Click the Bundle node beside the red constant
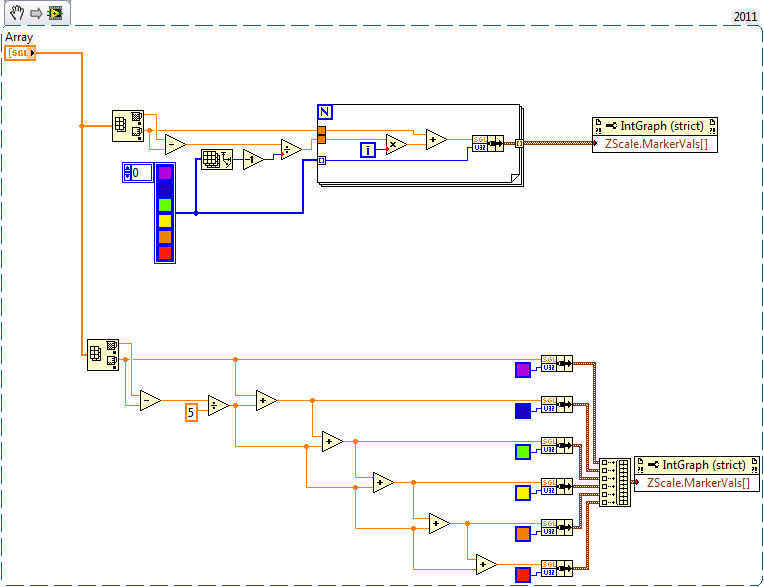Viewport: 764px width, 587px height. pyautogui.click(x=557, y=568)
